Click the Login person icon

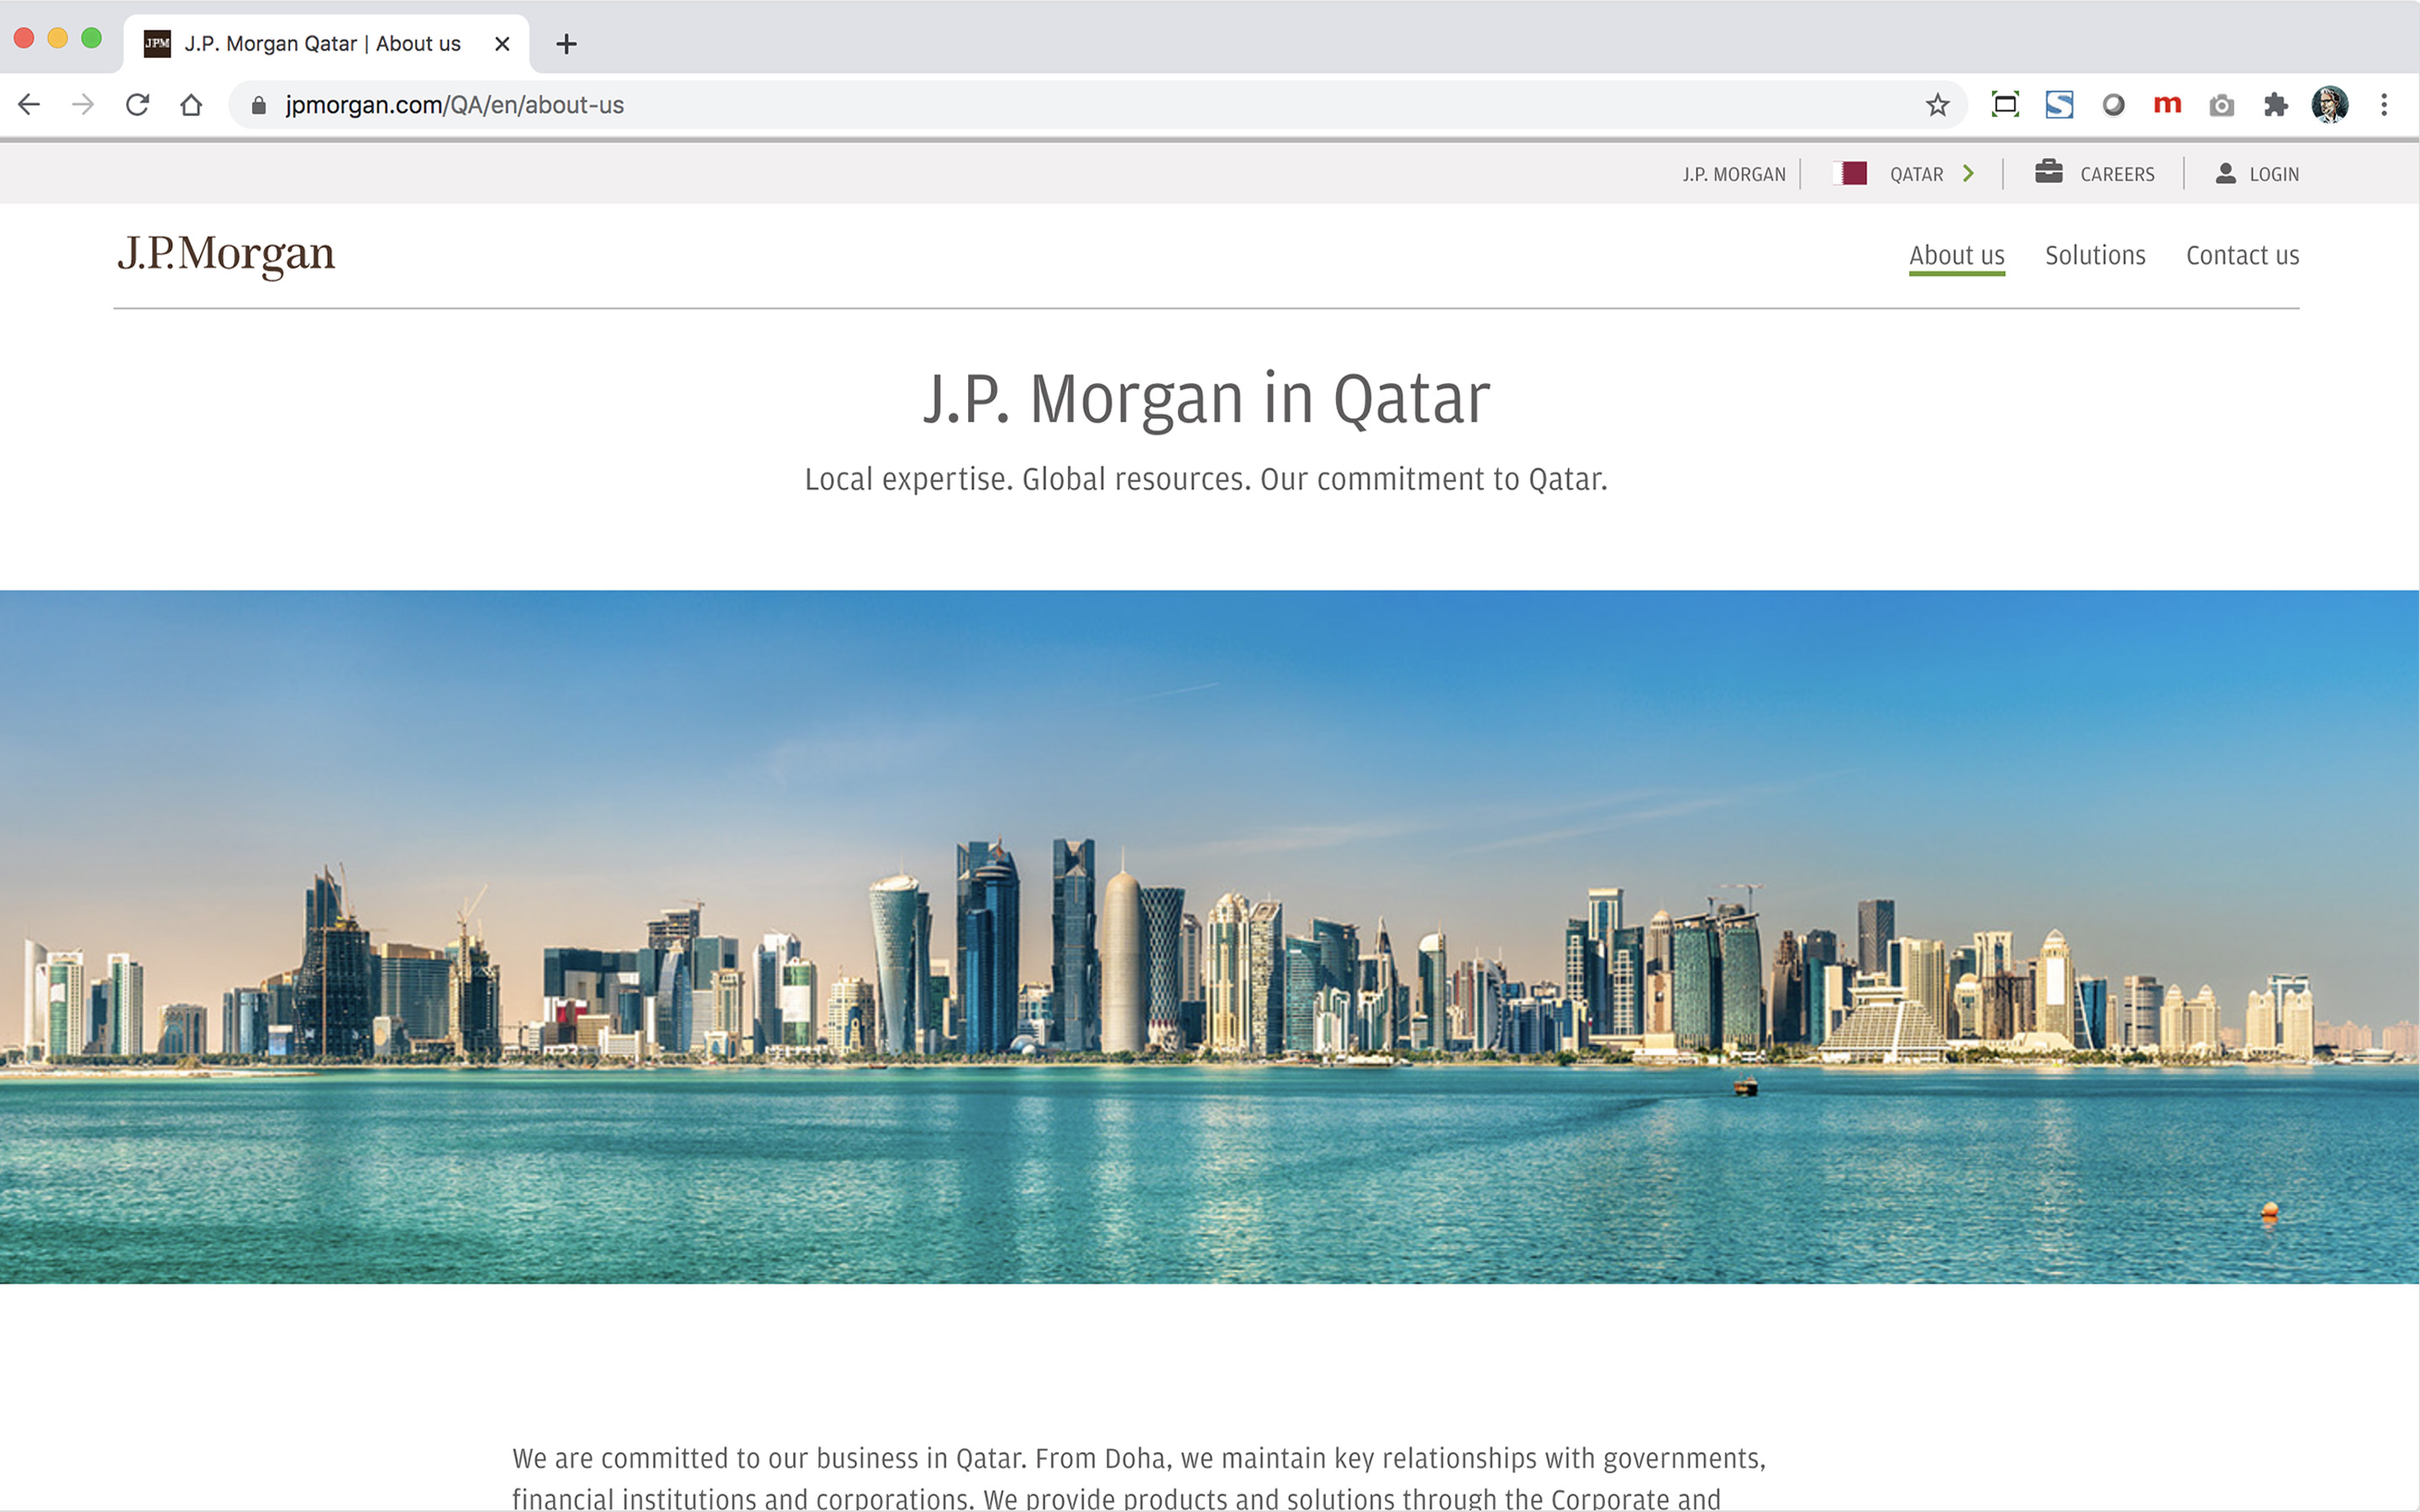(2225, 173)
